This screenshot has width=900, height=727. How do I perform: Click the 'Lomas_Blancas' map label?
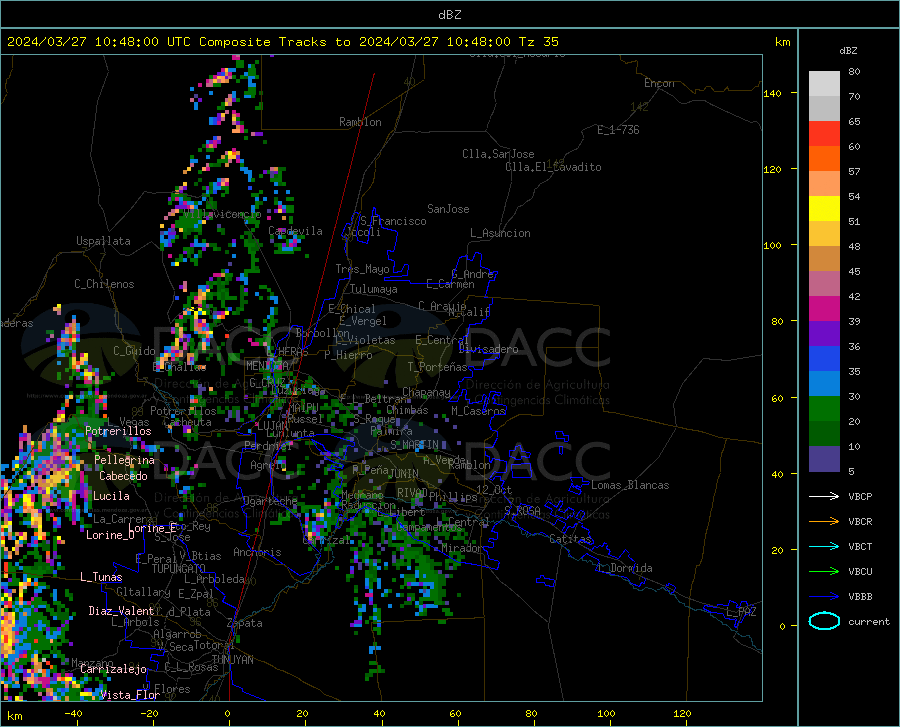[x=630, y=485]
